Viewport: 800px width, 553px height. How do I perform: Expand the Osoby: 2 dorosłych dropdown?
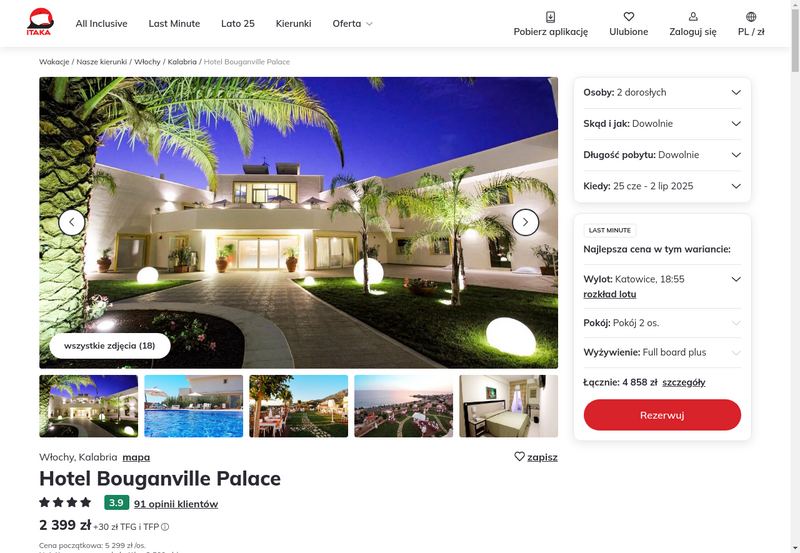(x=662, y=92)
